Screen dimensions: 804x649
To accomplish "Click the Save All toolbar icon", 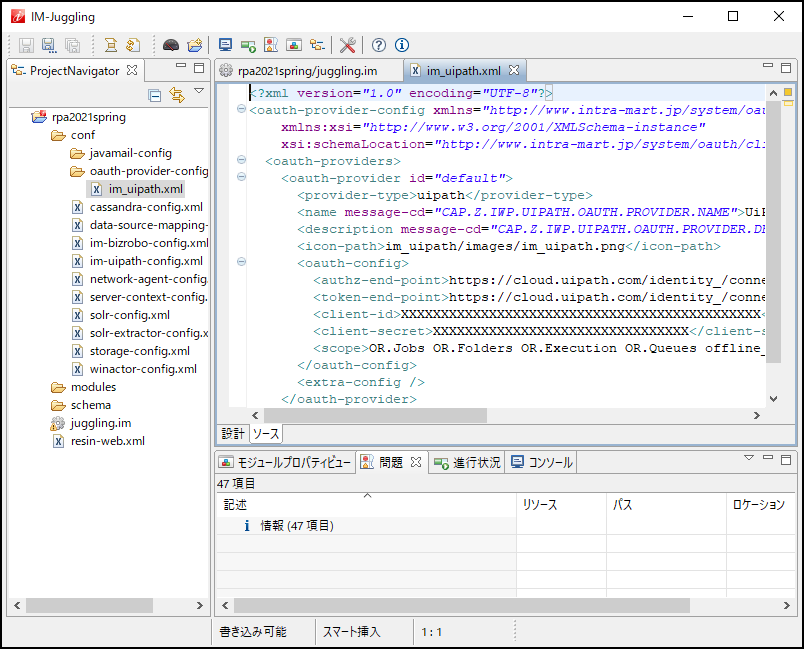I will [72, 45].
